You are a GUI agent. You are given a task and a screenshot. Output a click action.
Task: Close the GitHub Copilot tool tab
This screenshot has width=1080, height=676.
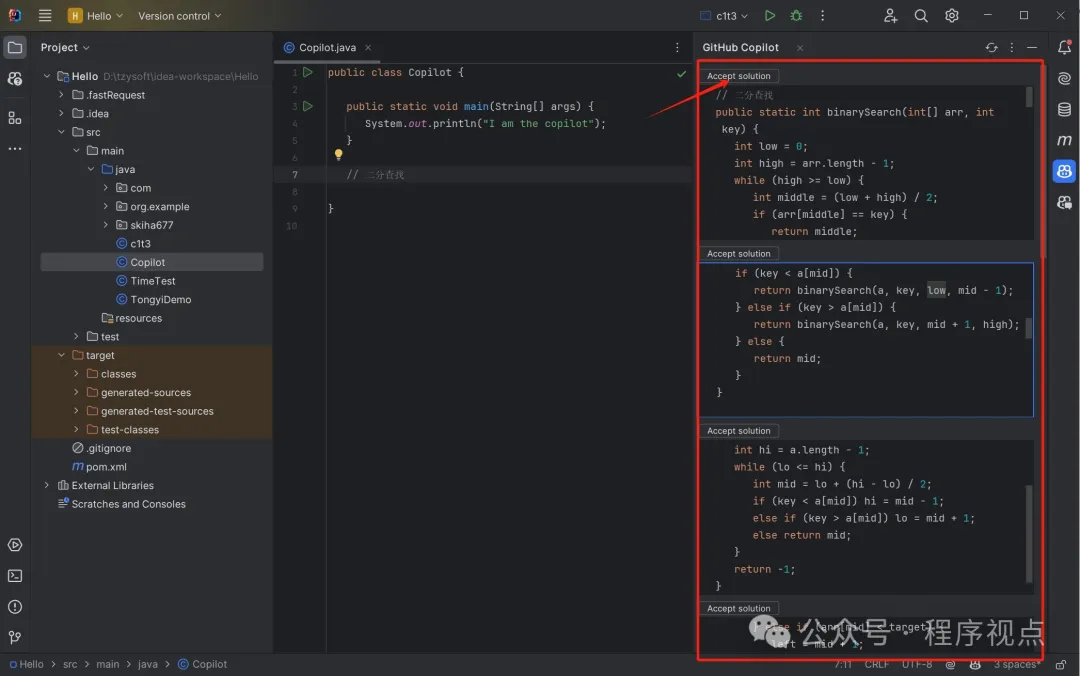[x=800, y=48]
